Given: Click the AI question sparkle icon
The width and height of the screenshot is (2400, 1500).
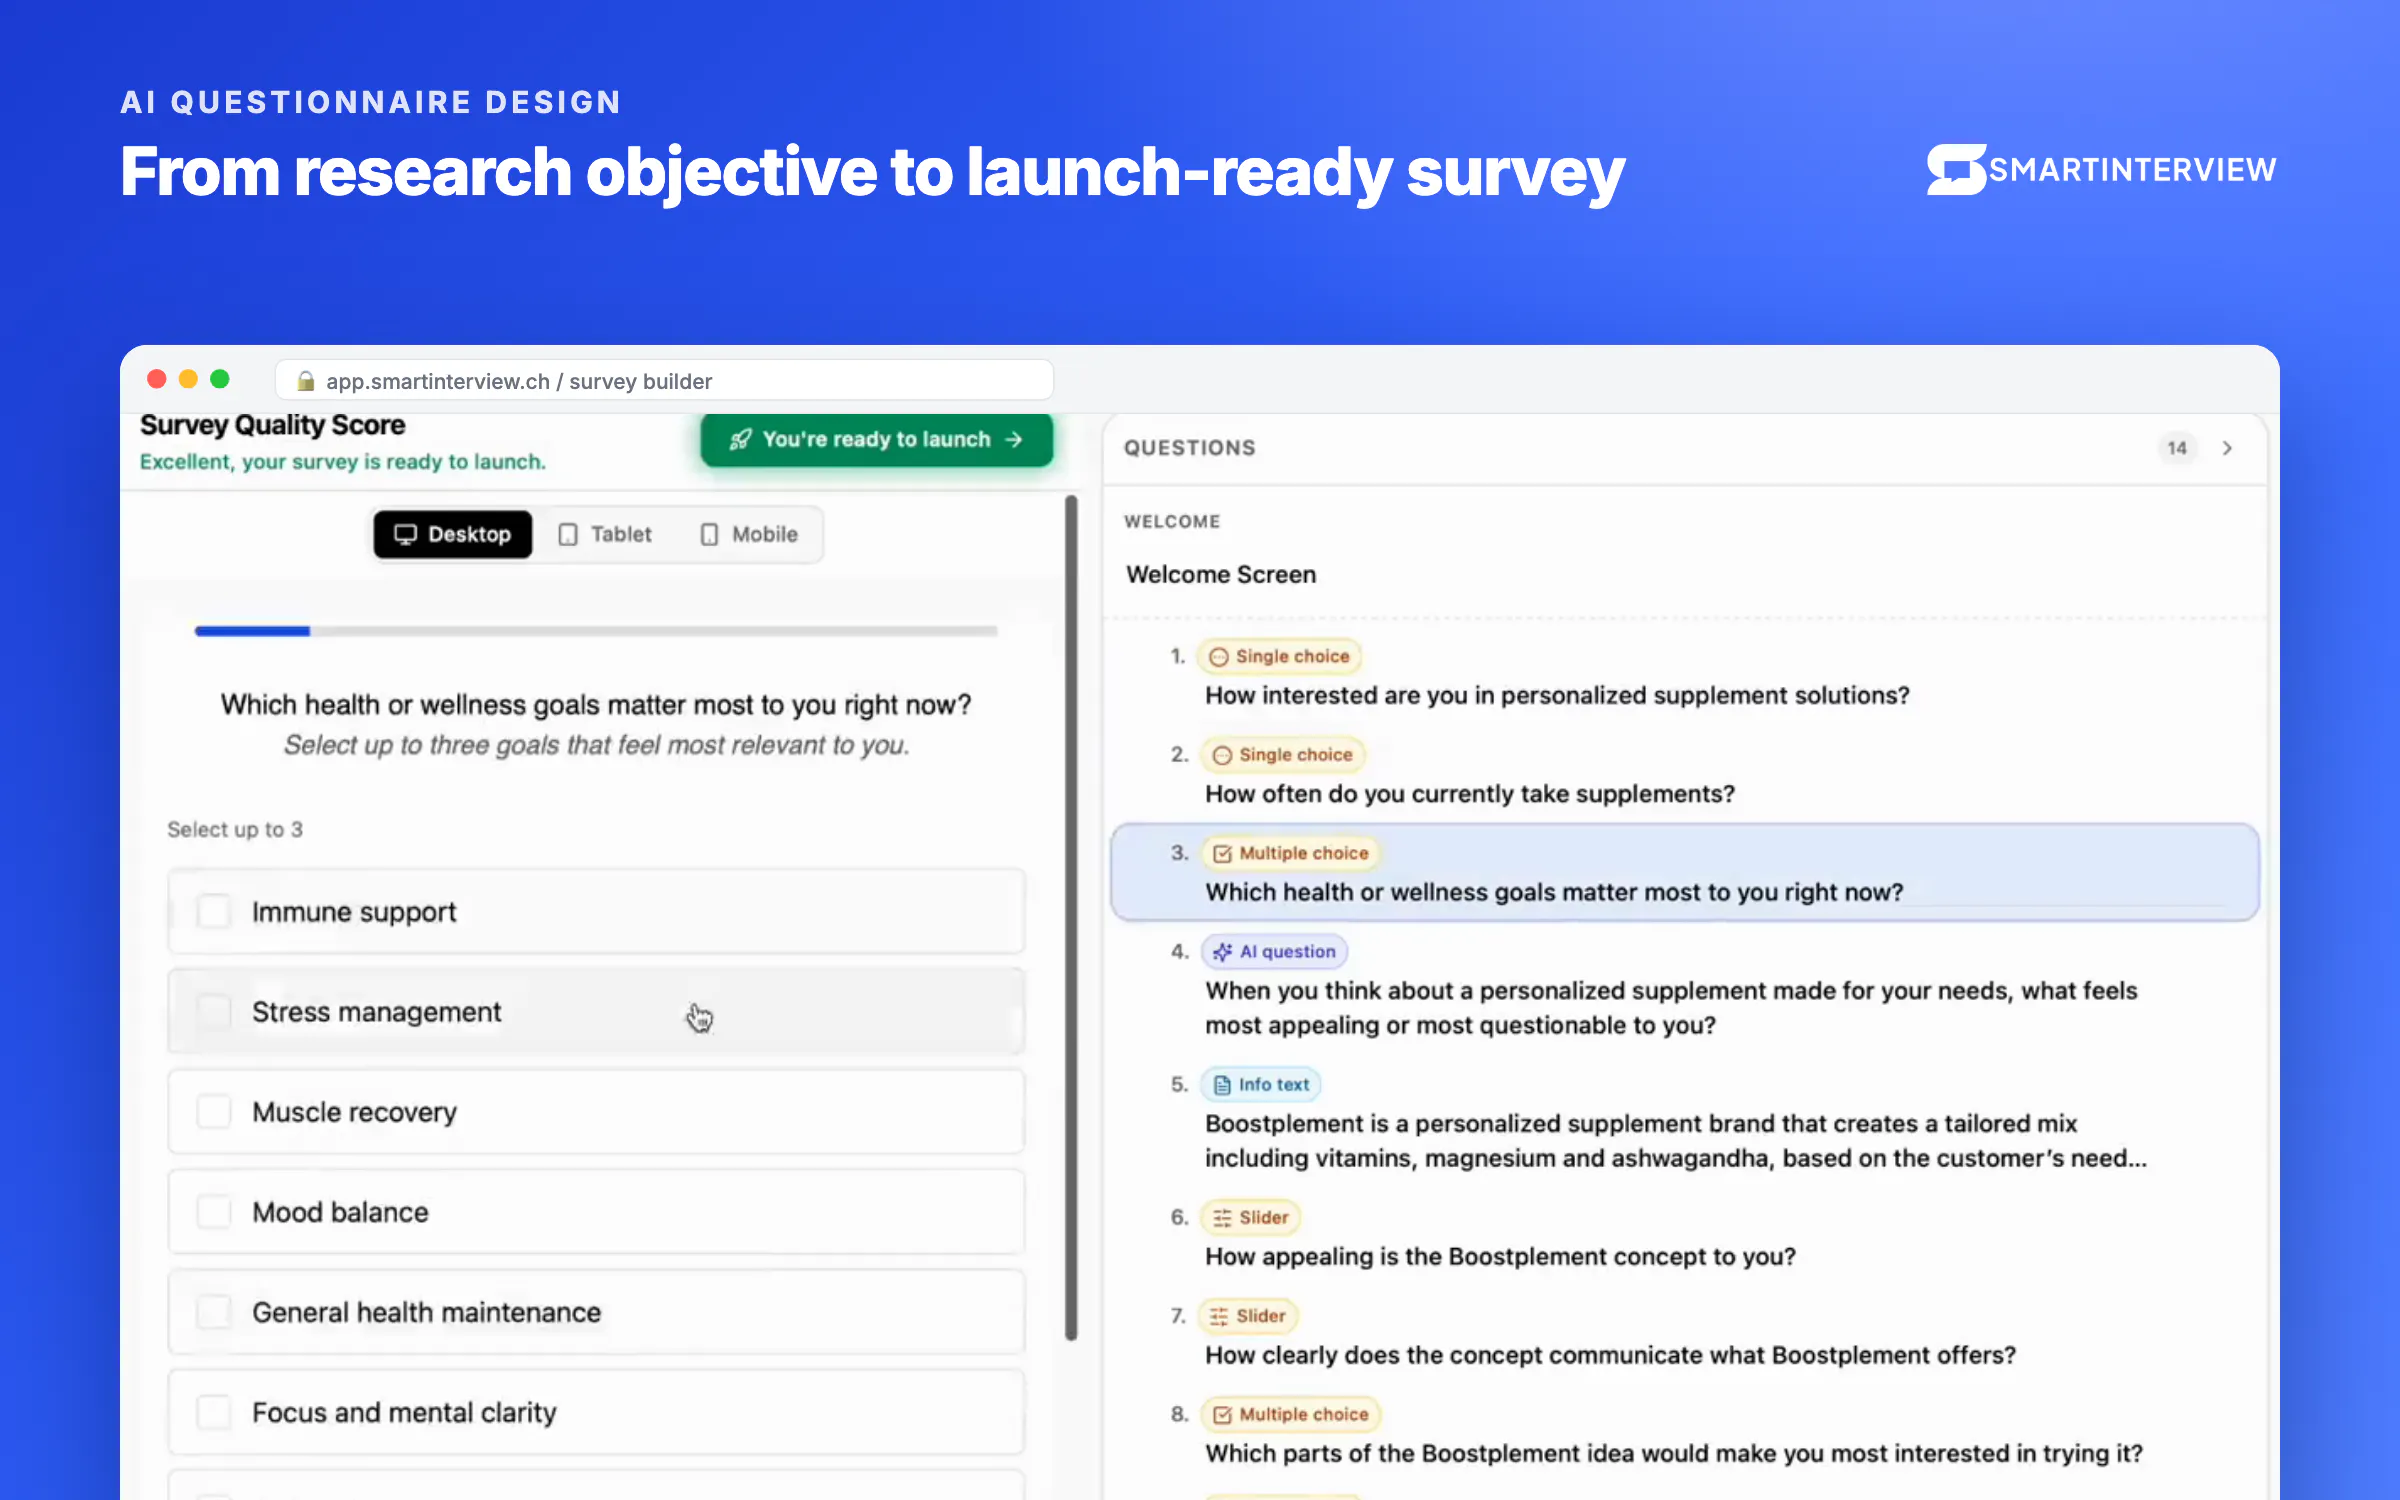Looking at the screenshot, I should click(x=1222, y=952).
